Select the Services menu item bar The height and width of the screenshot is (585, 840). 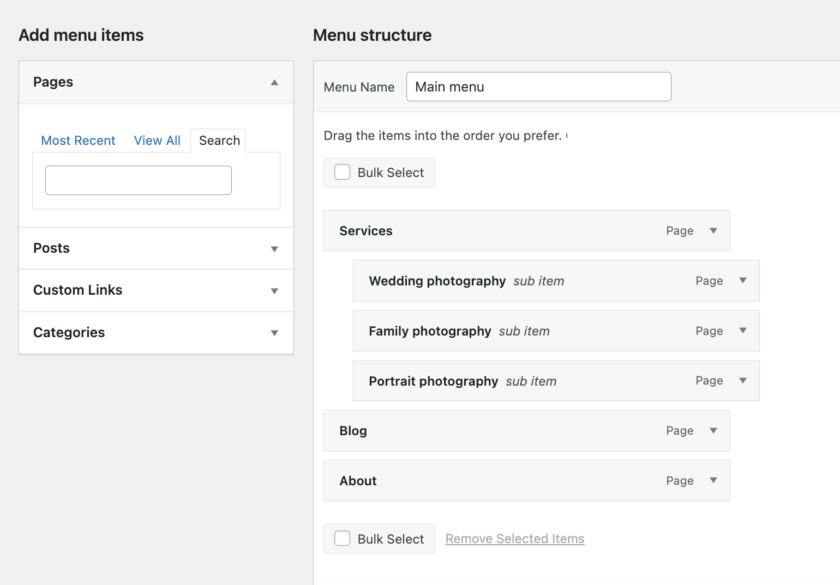click(500, 231)
